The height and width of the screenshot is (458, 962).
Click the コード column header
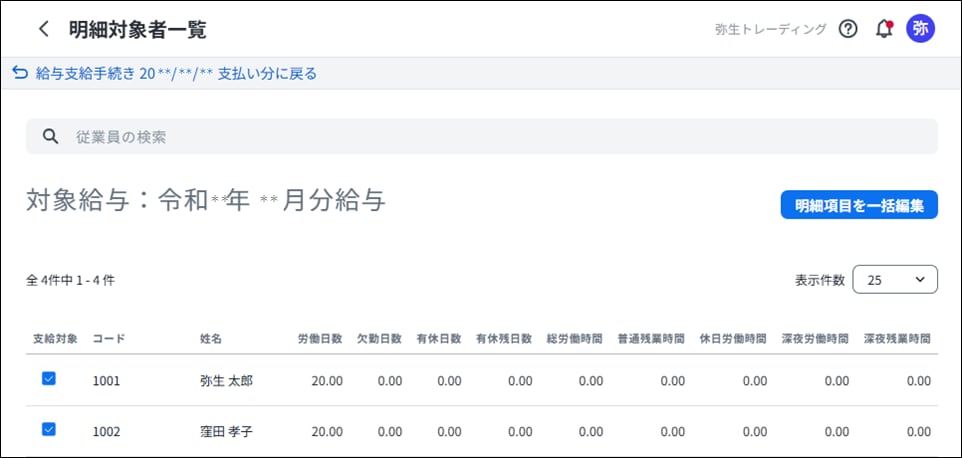point(108,339)
